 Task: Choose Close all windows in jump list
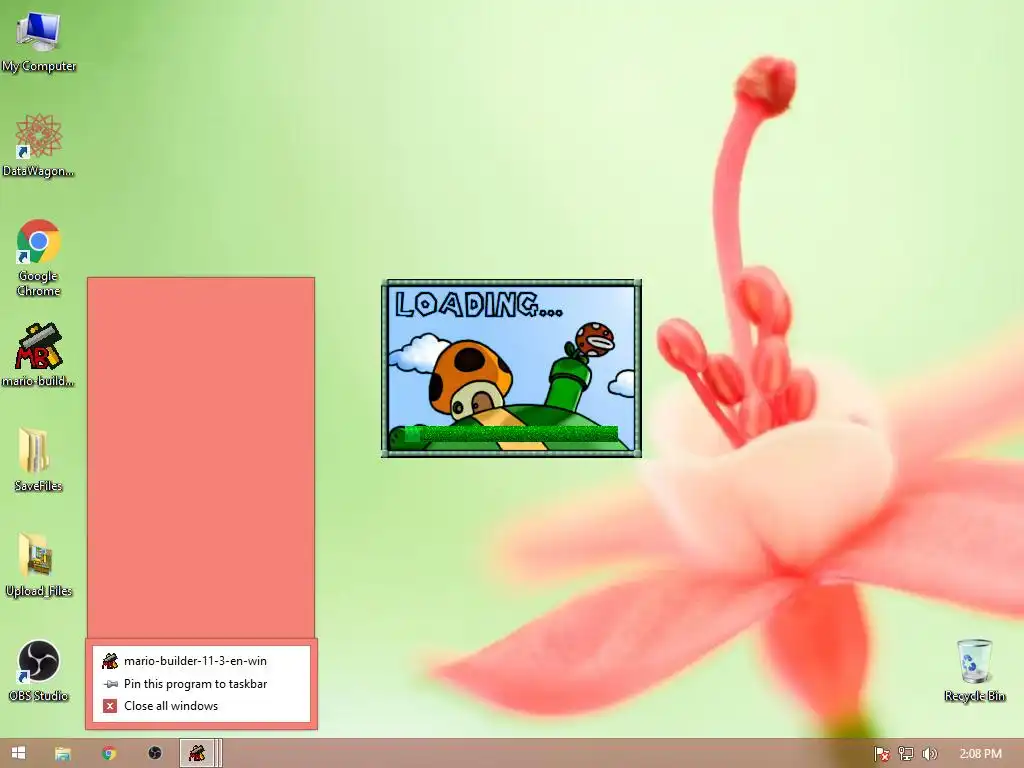click(x=201, y=706)
